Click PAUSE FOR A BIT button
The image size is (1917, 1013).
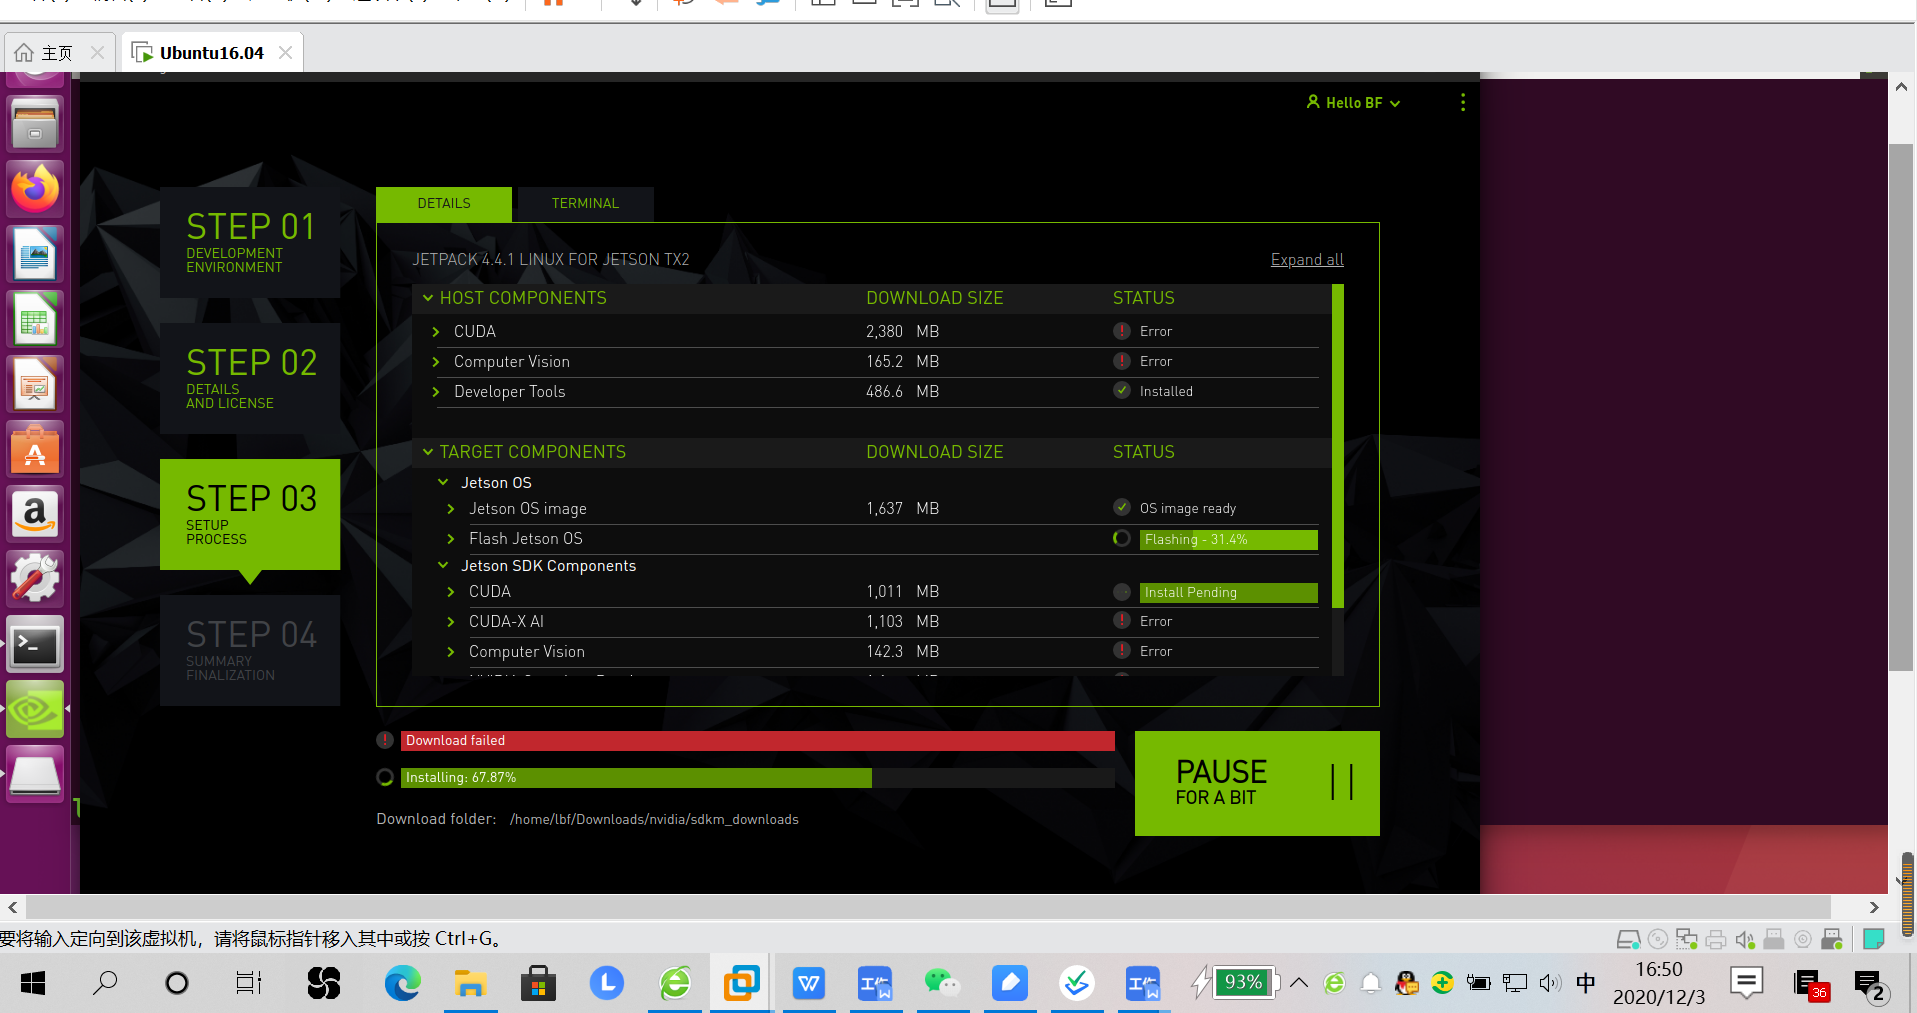click(x=1257, y=783)
